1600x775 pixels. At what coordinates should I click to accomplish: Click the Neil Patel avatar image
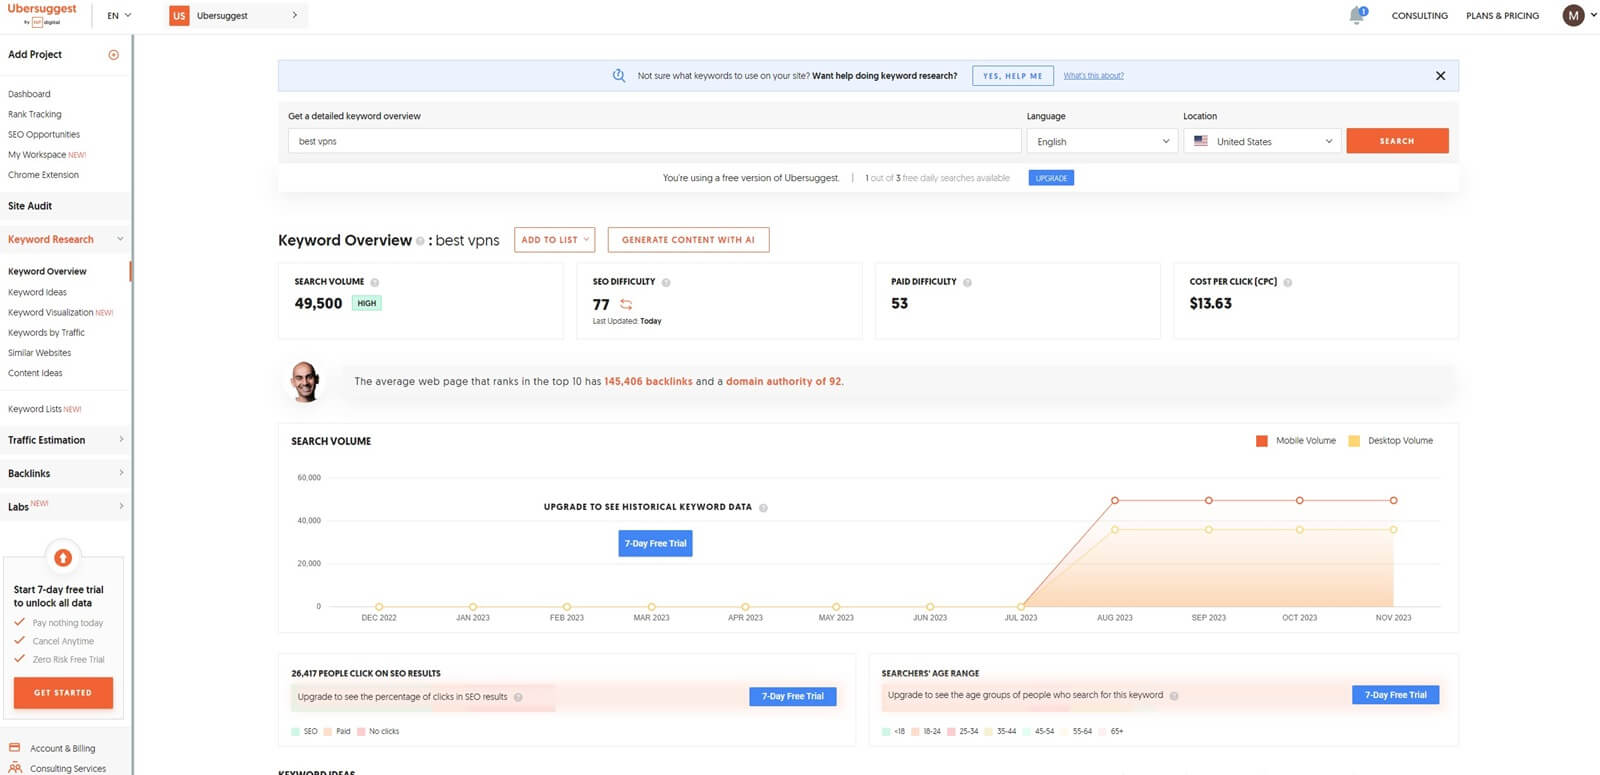(x=306, y=382)
